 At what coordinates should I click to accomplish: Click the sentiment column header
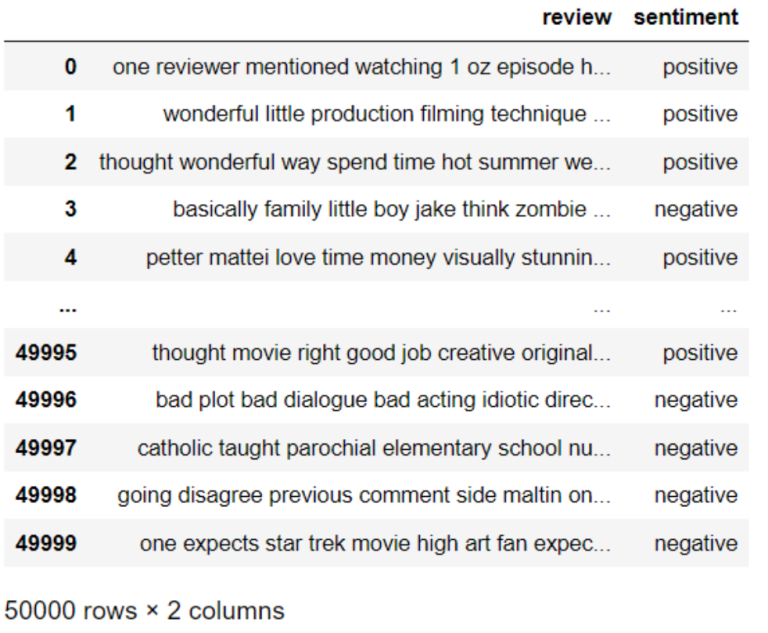coord(685,18)
